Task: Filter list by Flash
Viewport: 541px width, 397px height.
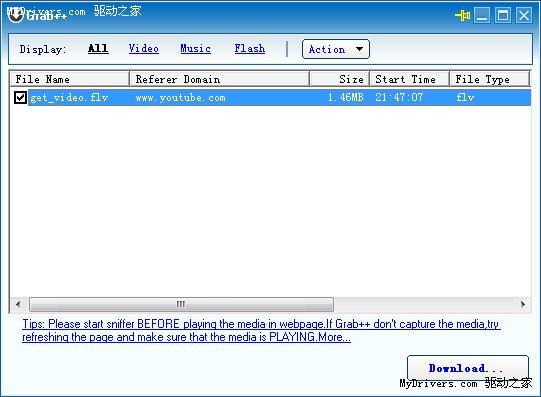Action: tap(249, 49)
